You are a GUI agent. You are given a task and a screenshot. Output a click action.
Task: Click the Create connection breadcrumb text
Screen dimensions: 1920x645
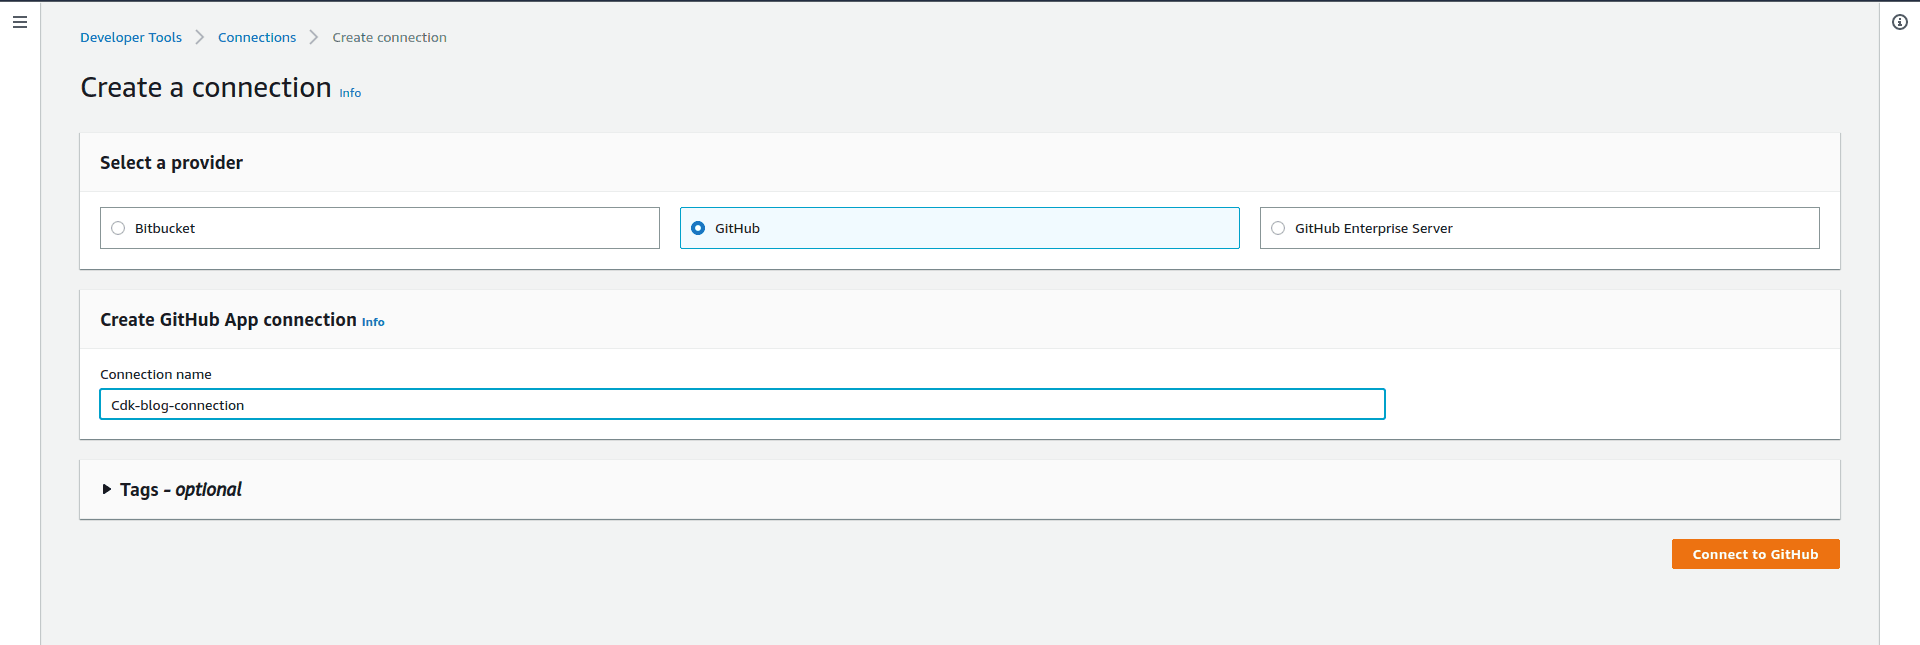click(389, 37)
